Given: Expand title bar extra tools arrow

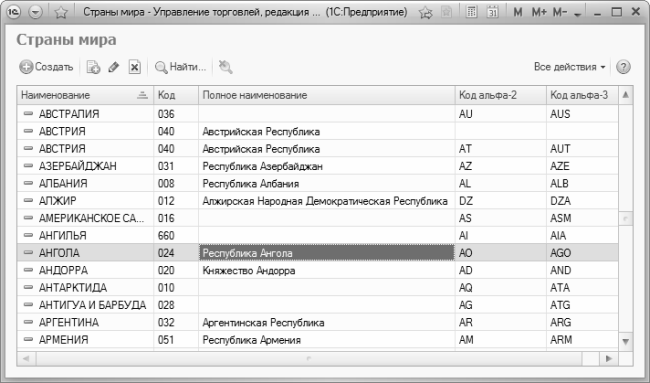Looking at the screenshot, I should coord(577,15).
